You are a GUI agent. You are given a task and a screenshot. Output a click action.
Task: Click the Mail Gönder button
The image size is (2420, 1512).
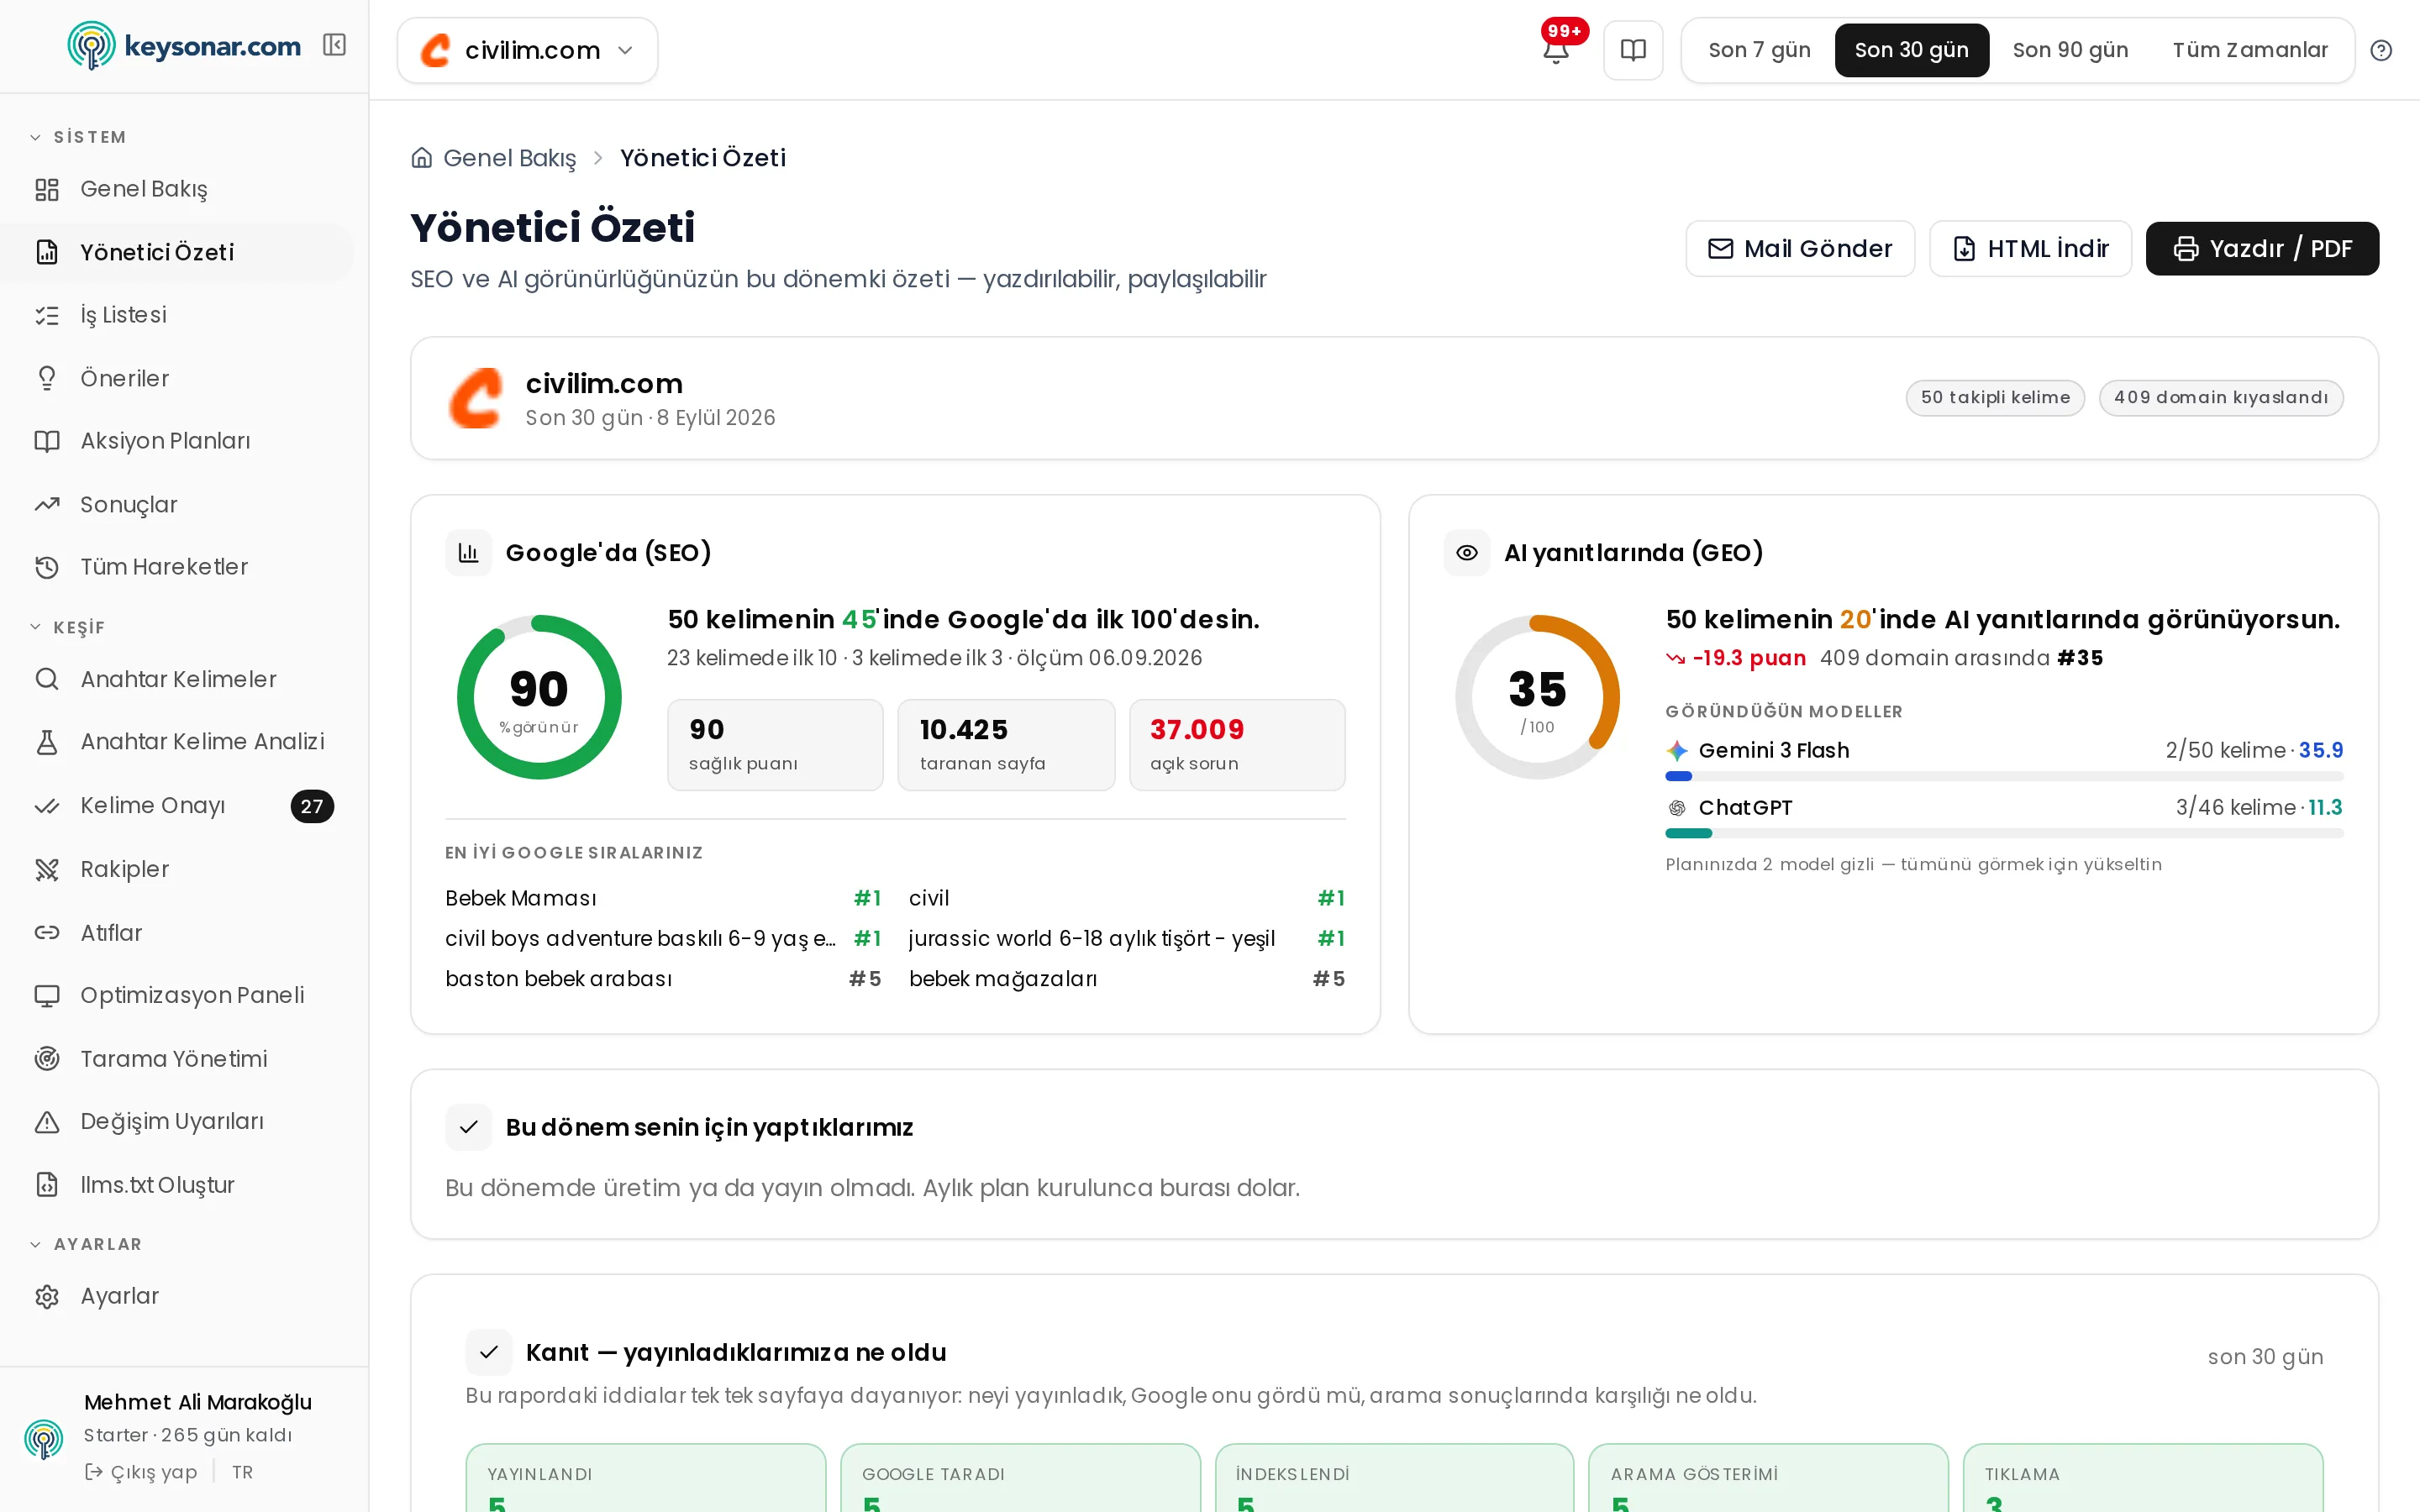(x=1800, y=248)
